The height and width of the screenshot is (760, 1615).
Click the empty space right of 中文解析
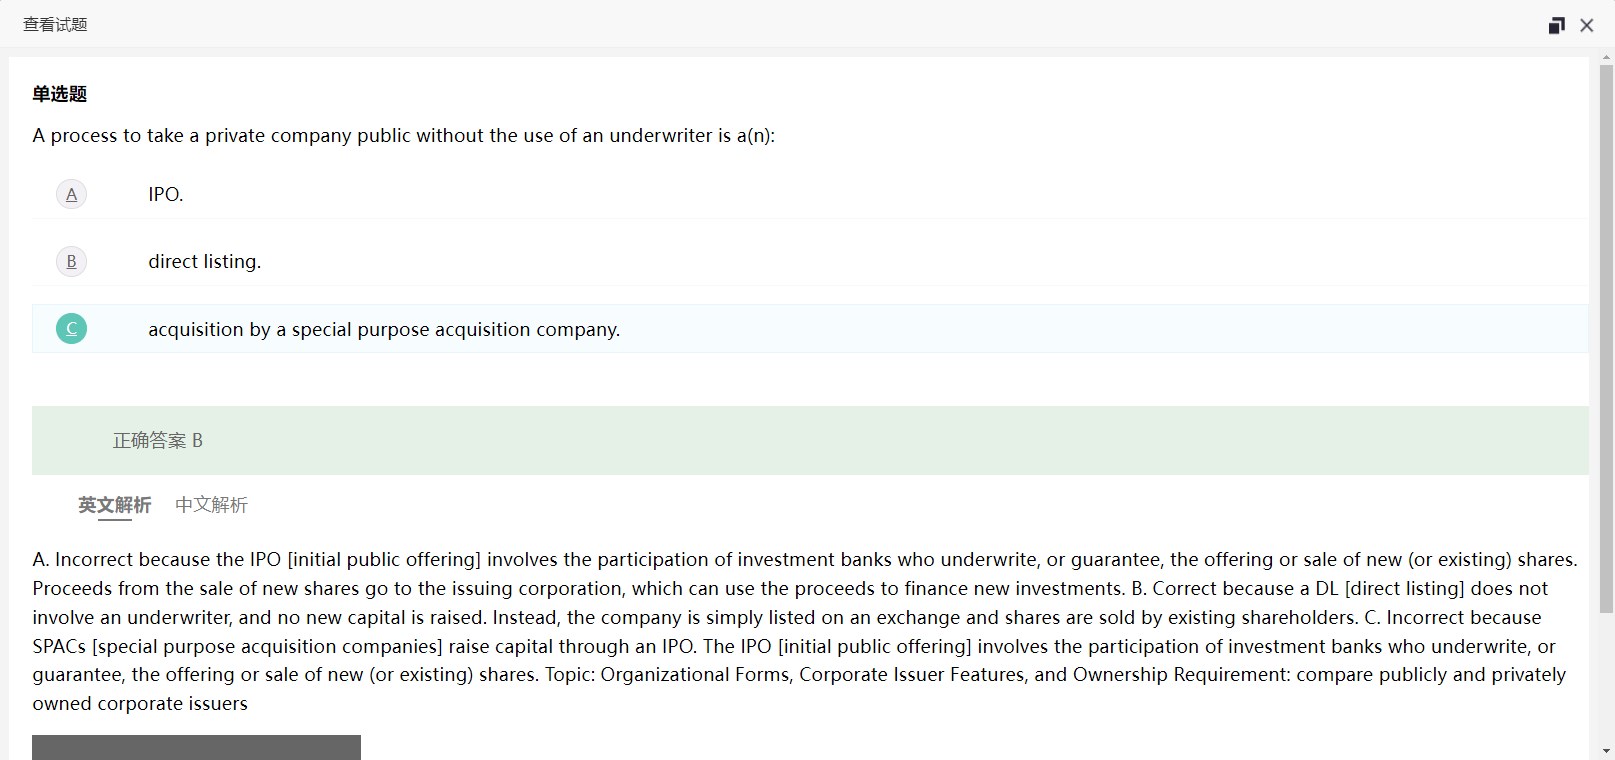pyautogui.click(x=800, y=505)
